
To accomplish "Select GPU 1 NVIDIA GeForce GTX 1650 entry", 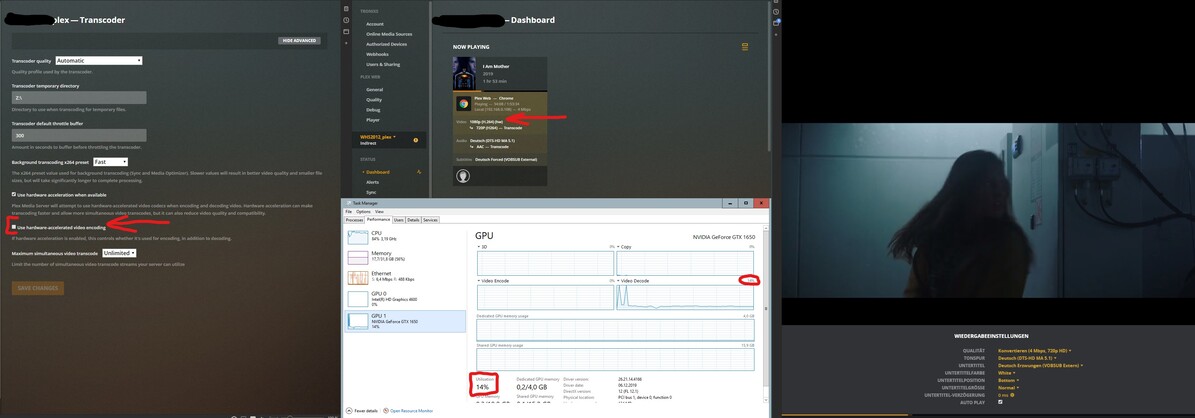I will [x=405, y=320].
